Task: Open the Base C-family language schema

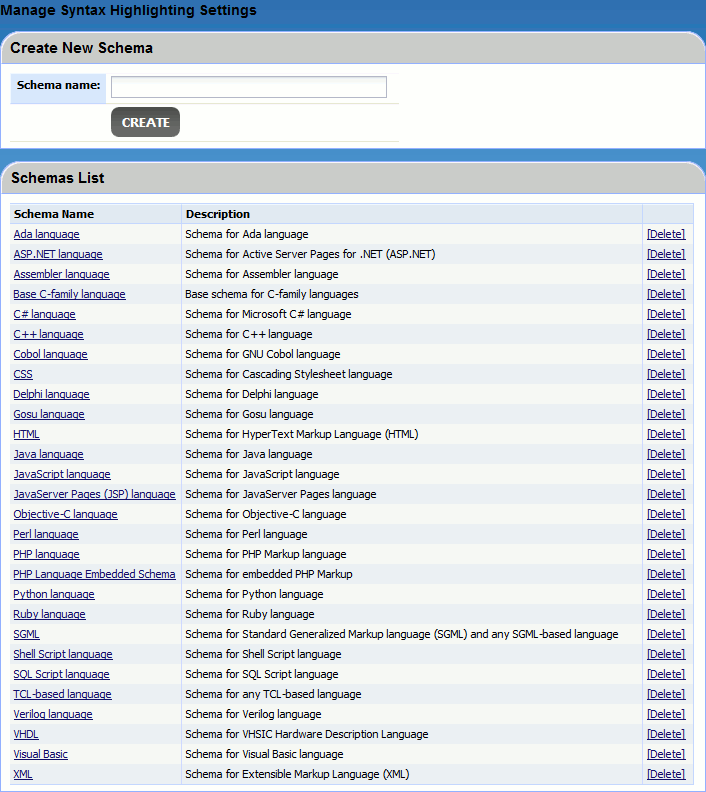Action: 69,294
